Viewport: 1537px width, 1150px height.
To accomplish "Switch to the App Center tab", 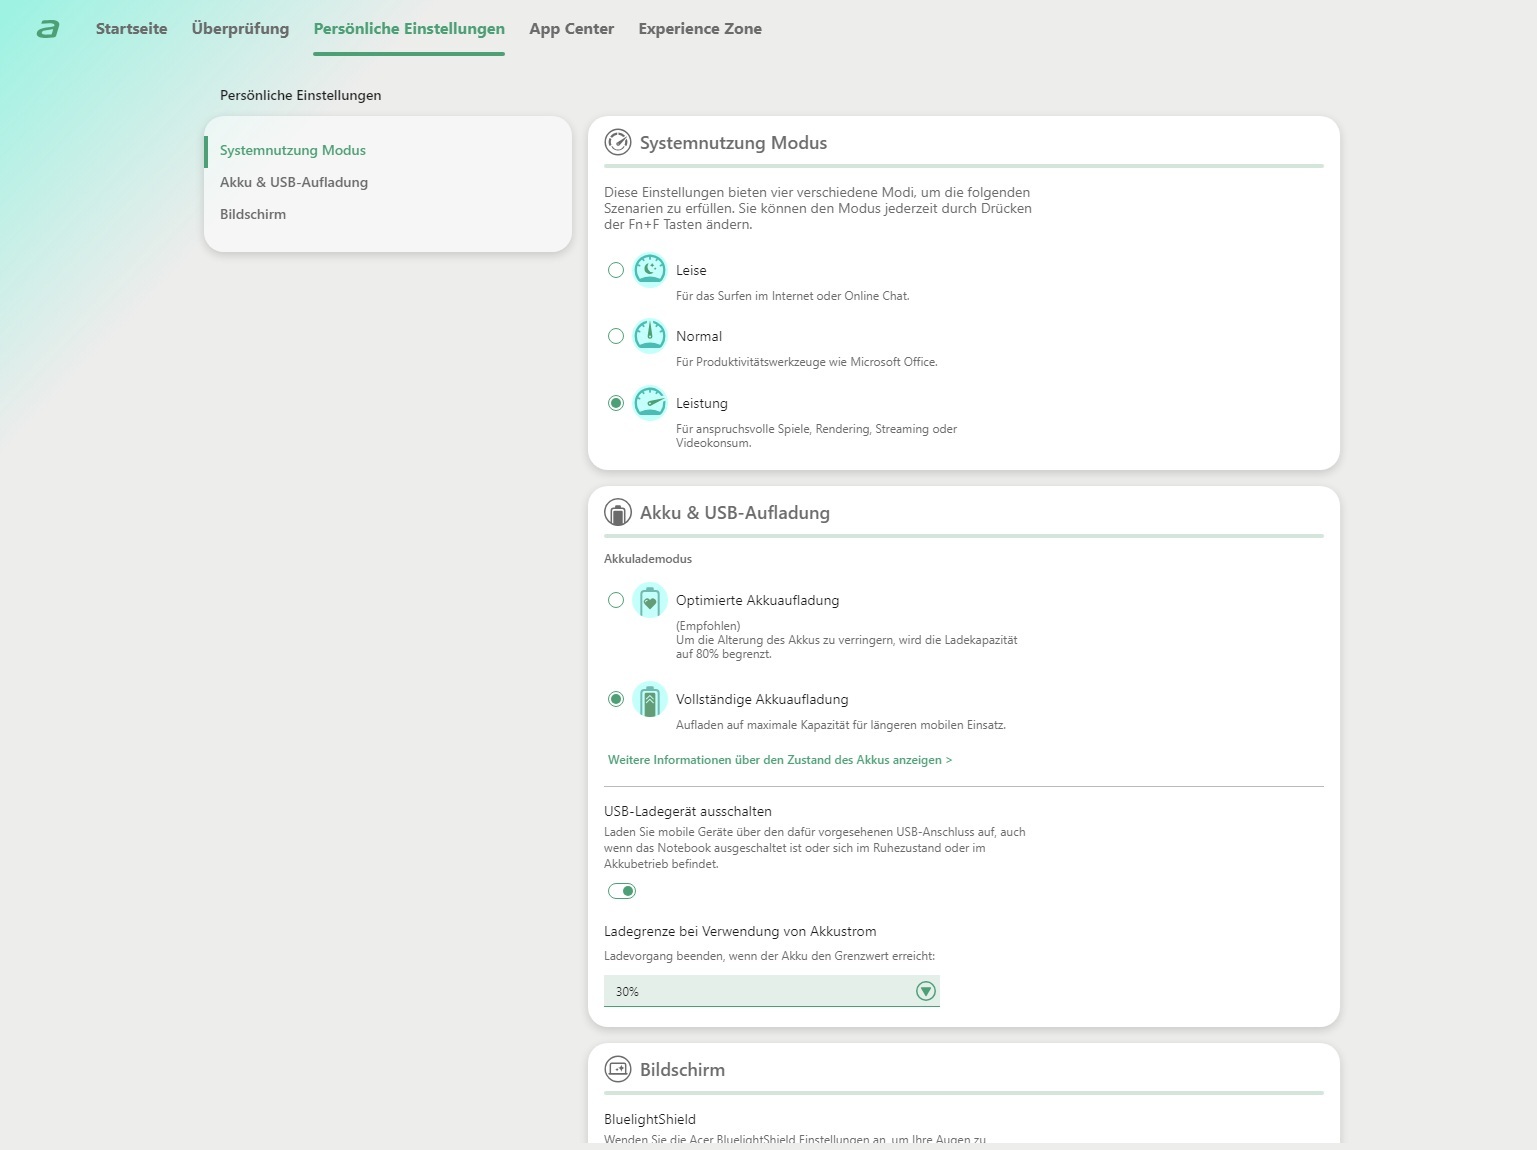I will tap(571, 29).
